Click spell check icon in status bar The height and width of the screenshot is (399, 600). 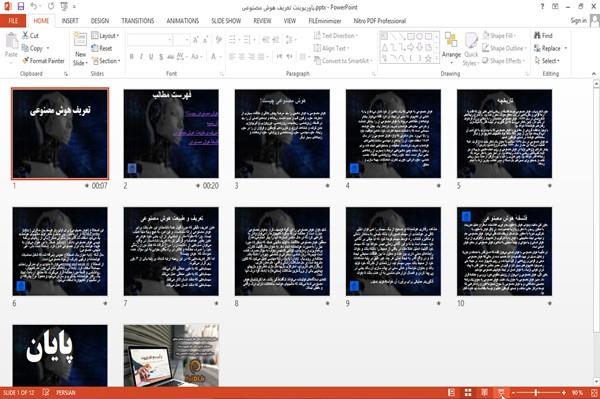click(x=46, y=392)
